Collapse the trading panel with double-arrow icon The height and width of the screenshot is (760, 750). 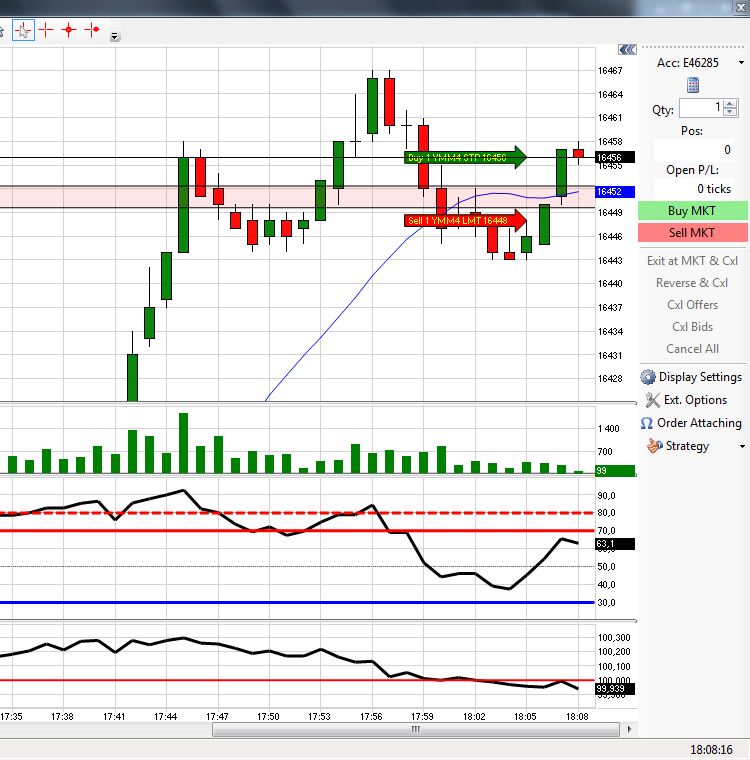click(x=627, y=49)
